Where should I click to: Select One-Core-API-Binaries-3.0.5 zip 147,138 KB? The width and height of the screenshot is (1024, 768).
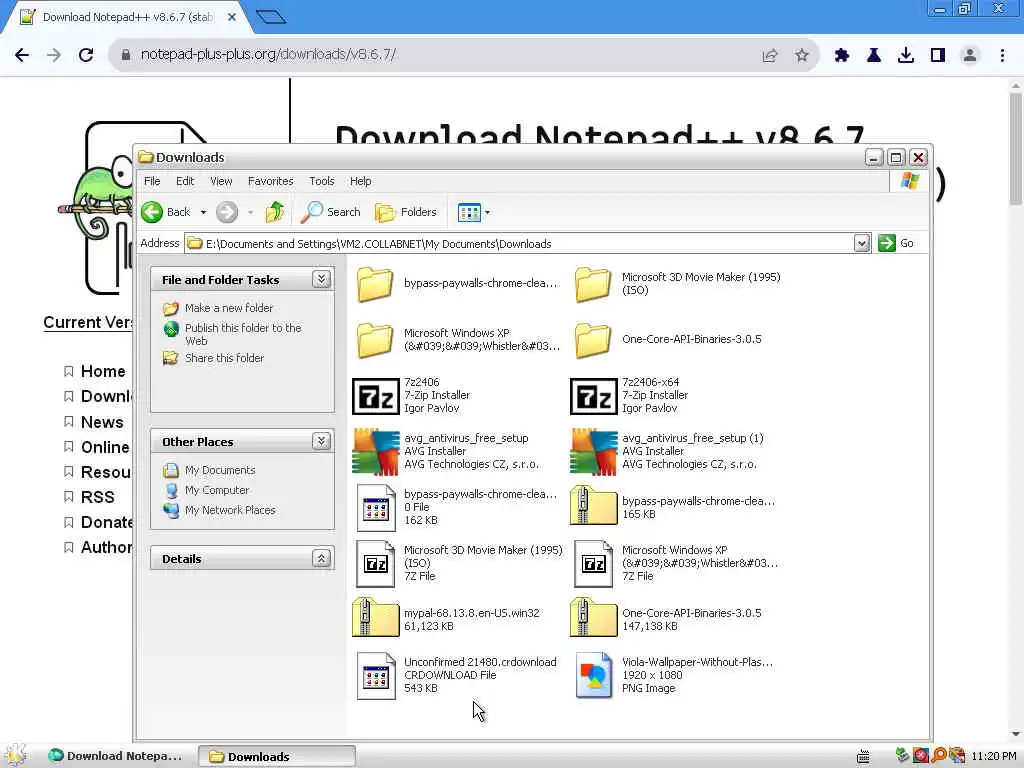click(594, 617)
